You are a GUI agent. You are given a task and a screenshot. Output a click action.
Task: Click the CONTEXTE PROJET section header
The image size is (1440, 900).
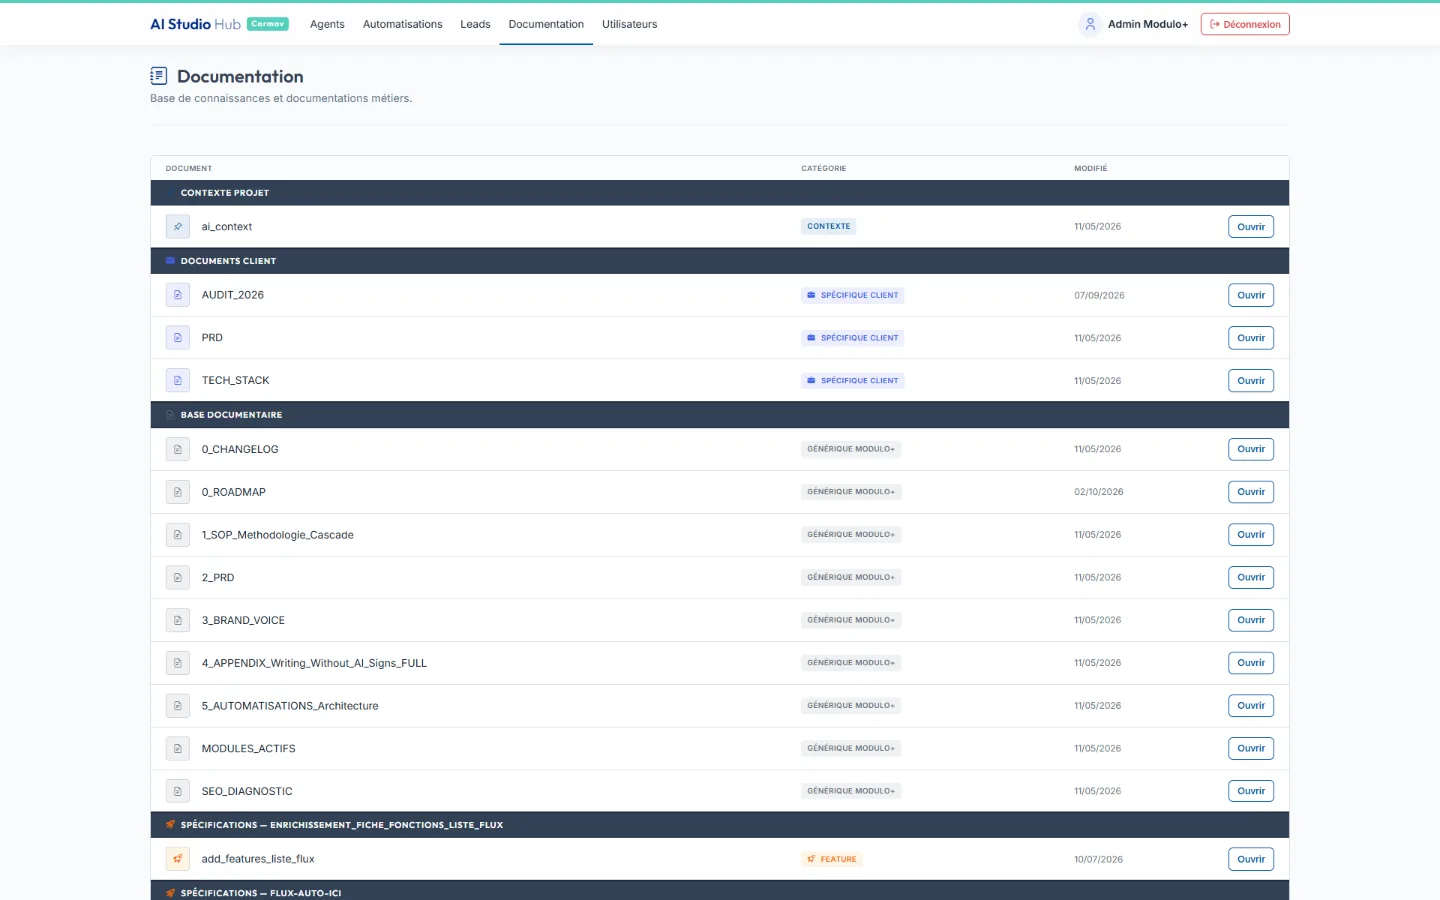[x=720, y=193]
